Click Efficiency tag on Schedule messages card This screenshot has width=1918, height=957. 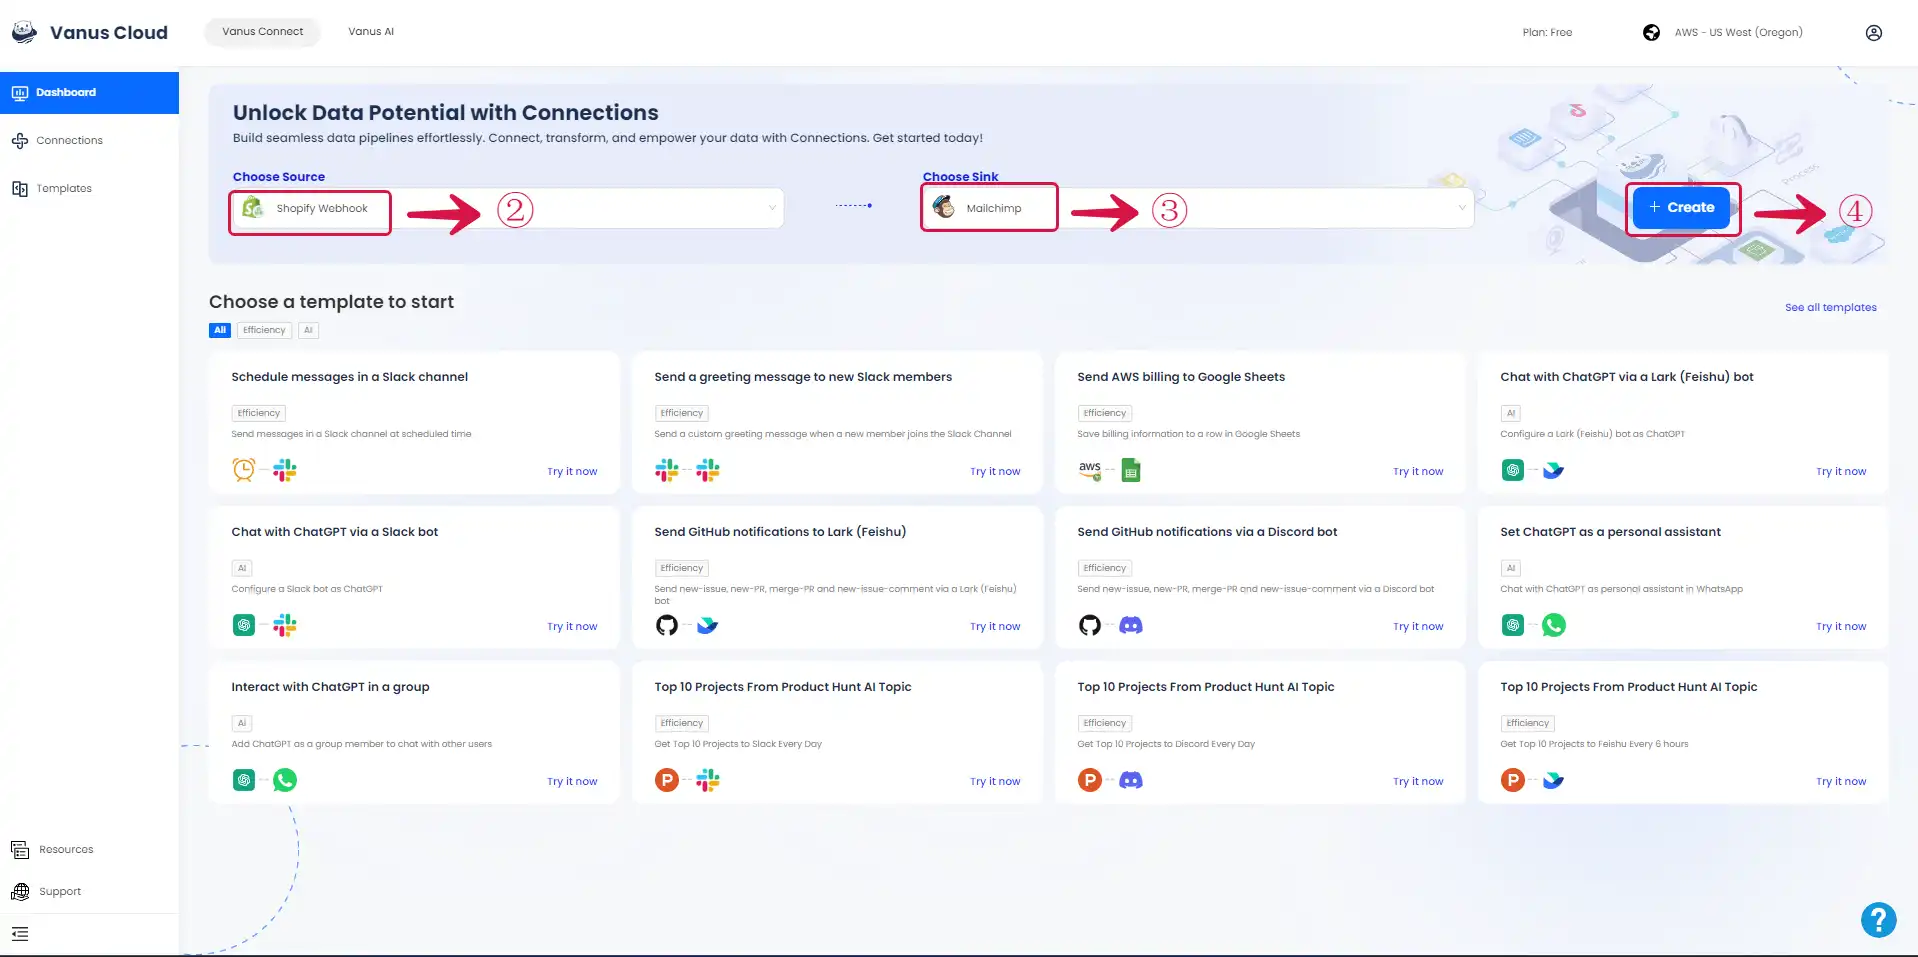click(259, 413)
